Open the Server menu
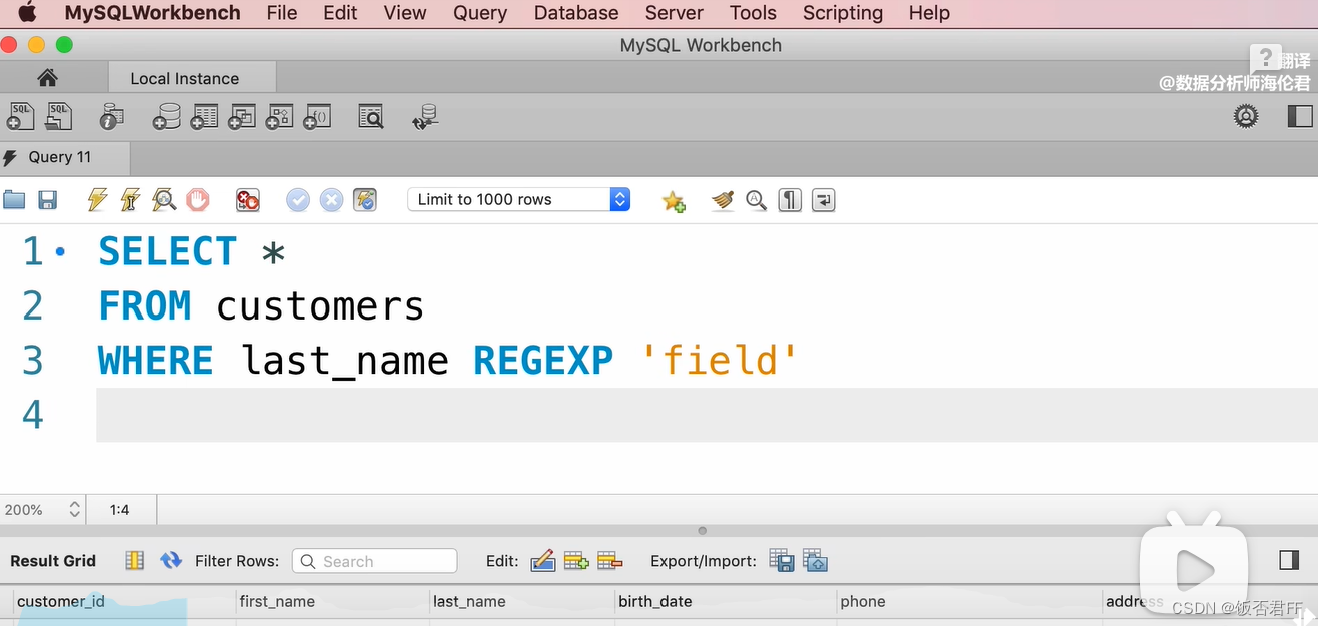 tap(674, 13)
